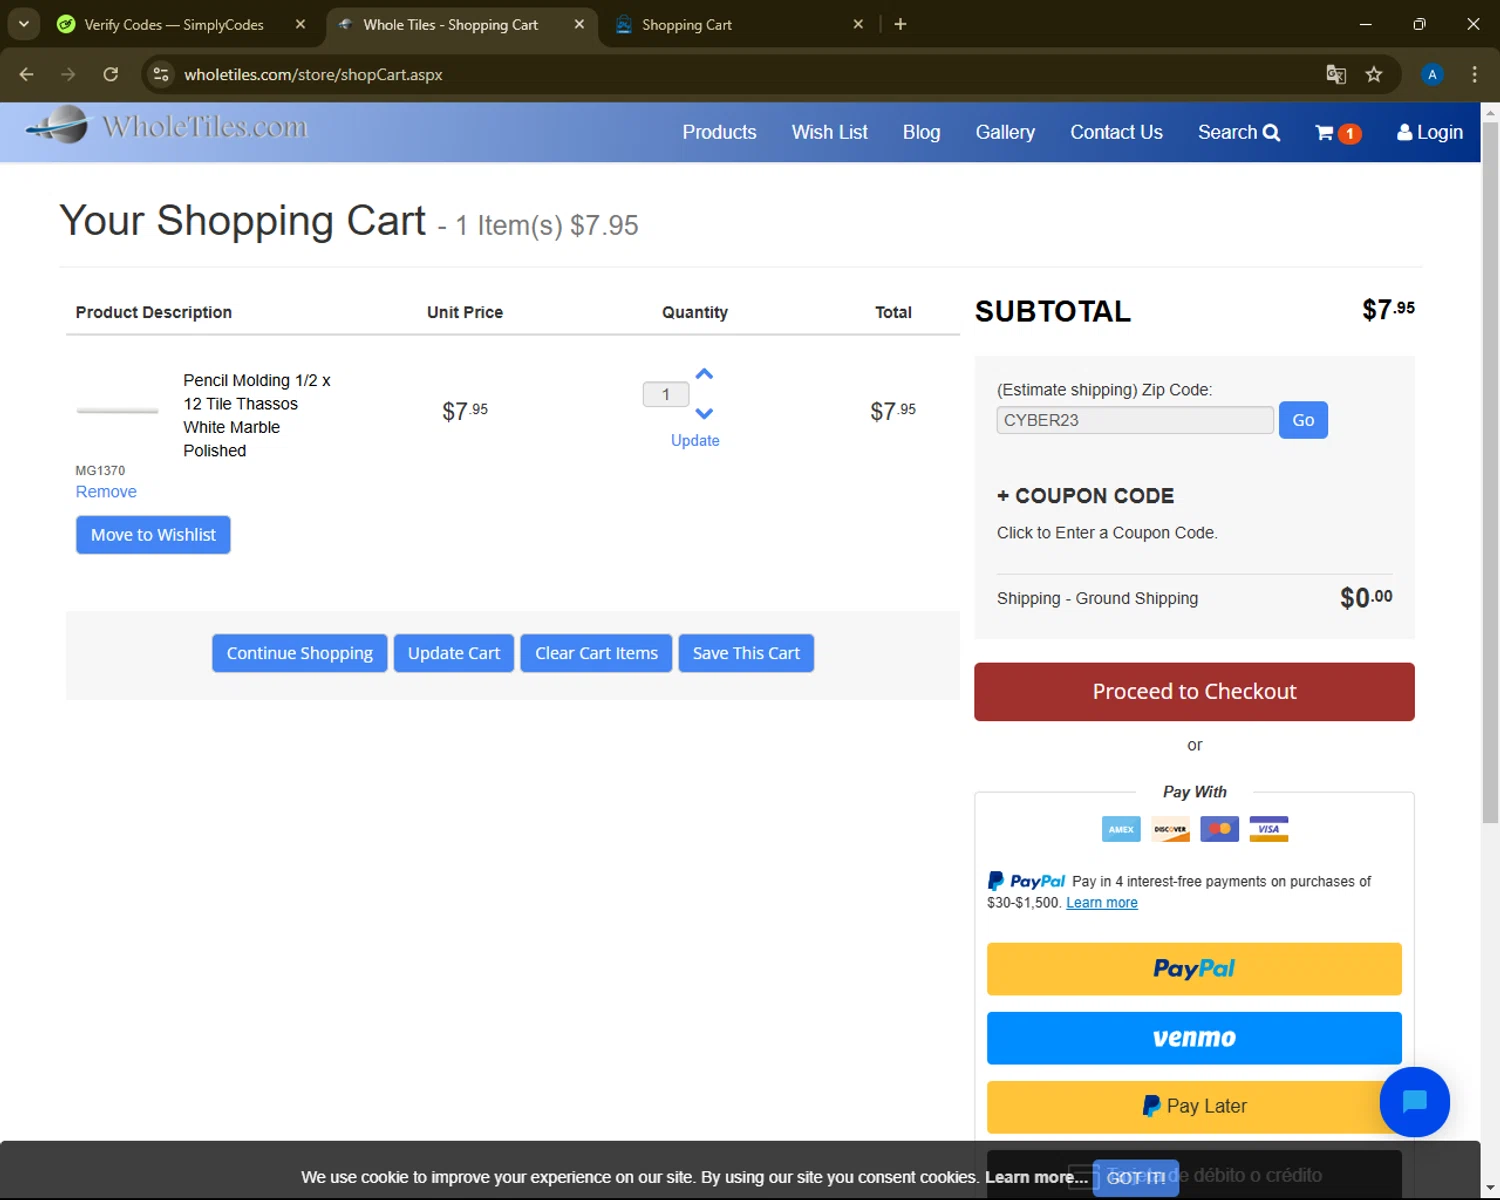Click Clear Cart Items button

click(x=596, y=653)
